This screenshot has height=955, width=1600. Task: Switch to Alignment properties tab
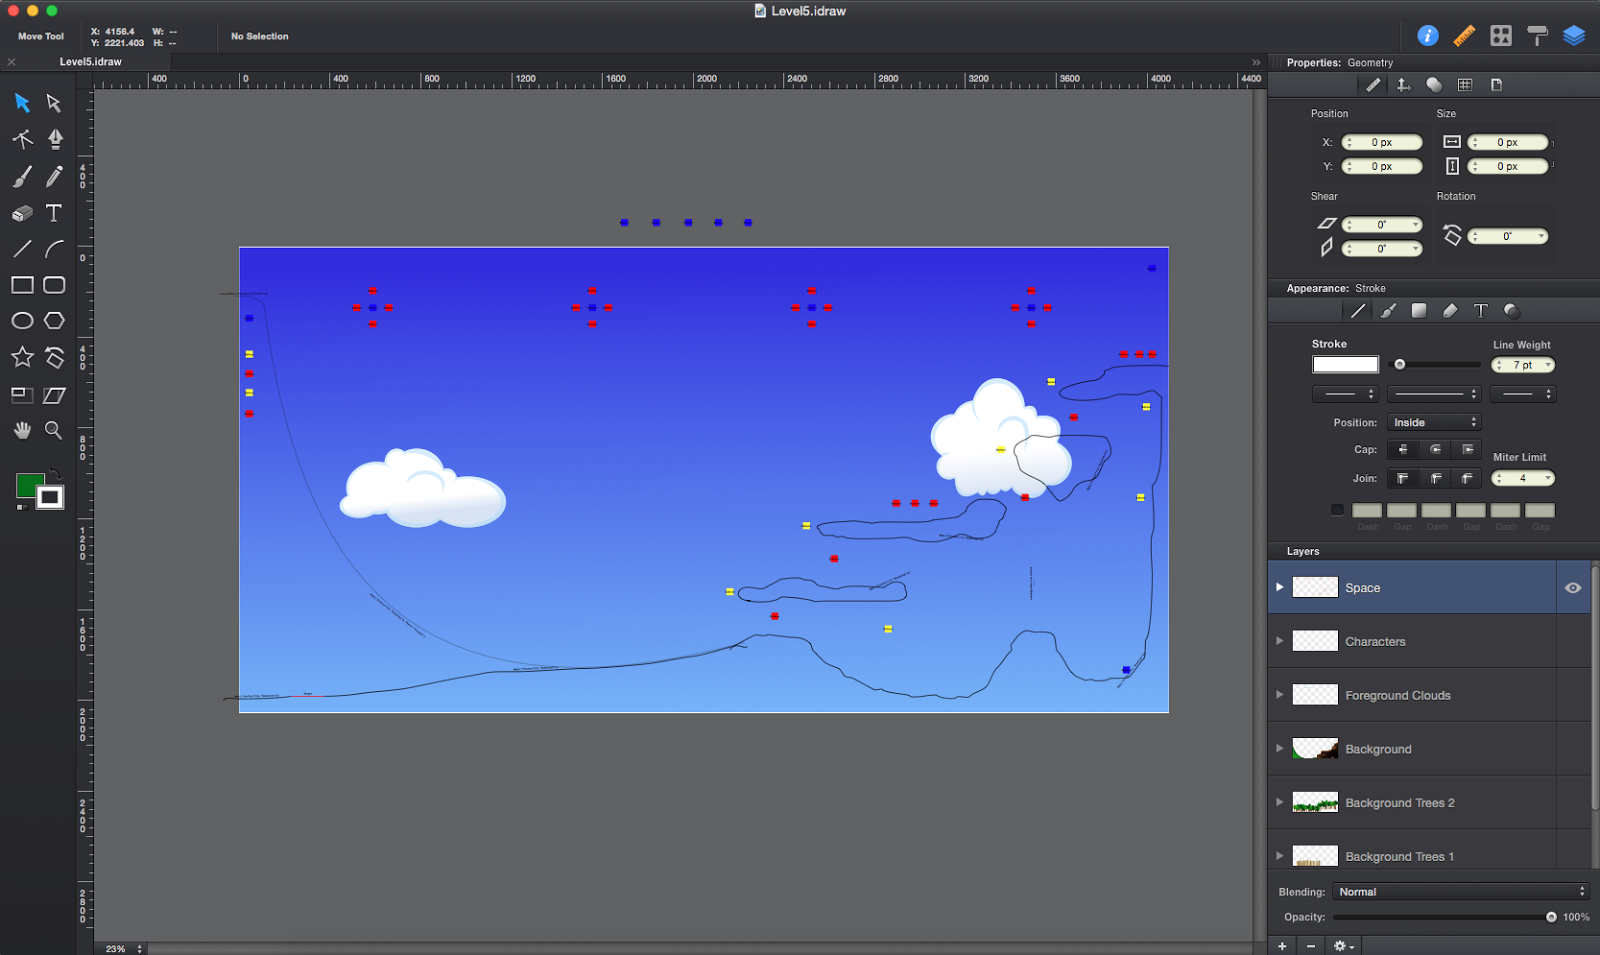pyautogui.click(x=1404, y=85)
